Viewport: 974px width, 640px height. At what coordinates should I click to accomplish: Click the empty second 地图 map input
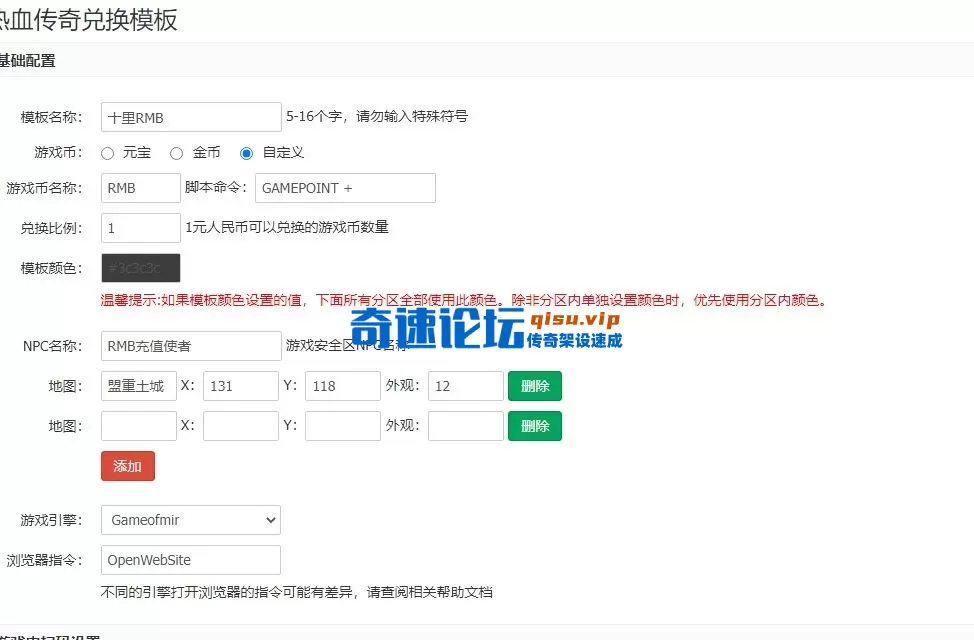click(x=138, y=425)
